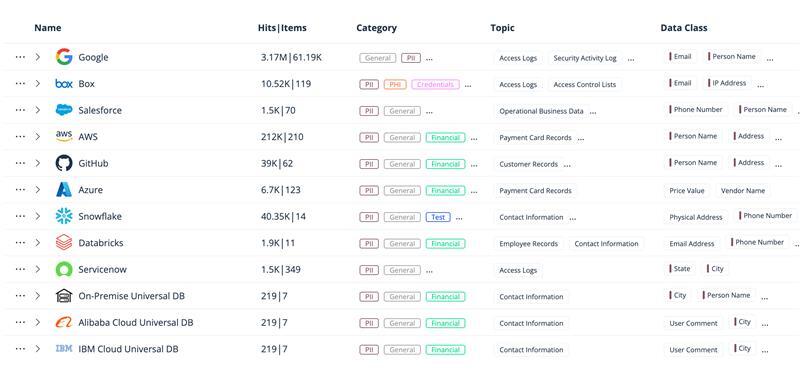Click the Credentials tag in Box row
This screenshot has width=800, height=372.
pos(435,85)
